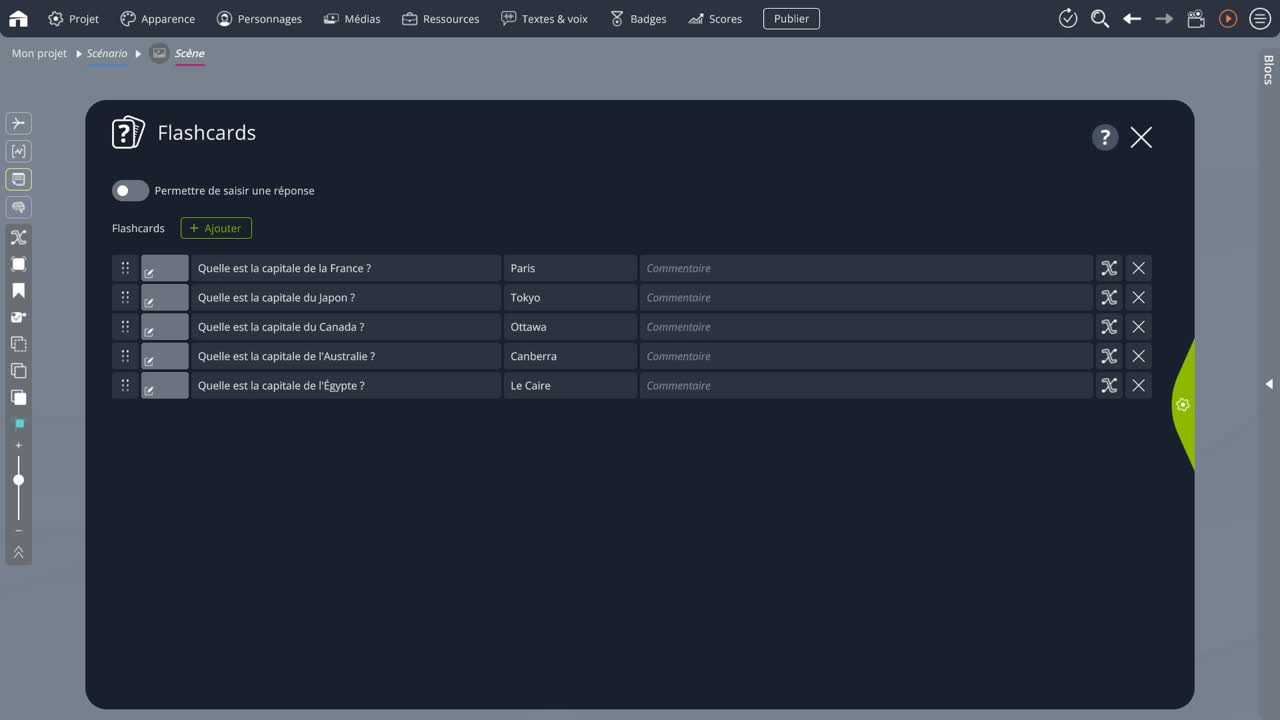Open the Médias menu
This screenshot has width=1280, height=720.
pos(351,18)
